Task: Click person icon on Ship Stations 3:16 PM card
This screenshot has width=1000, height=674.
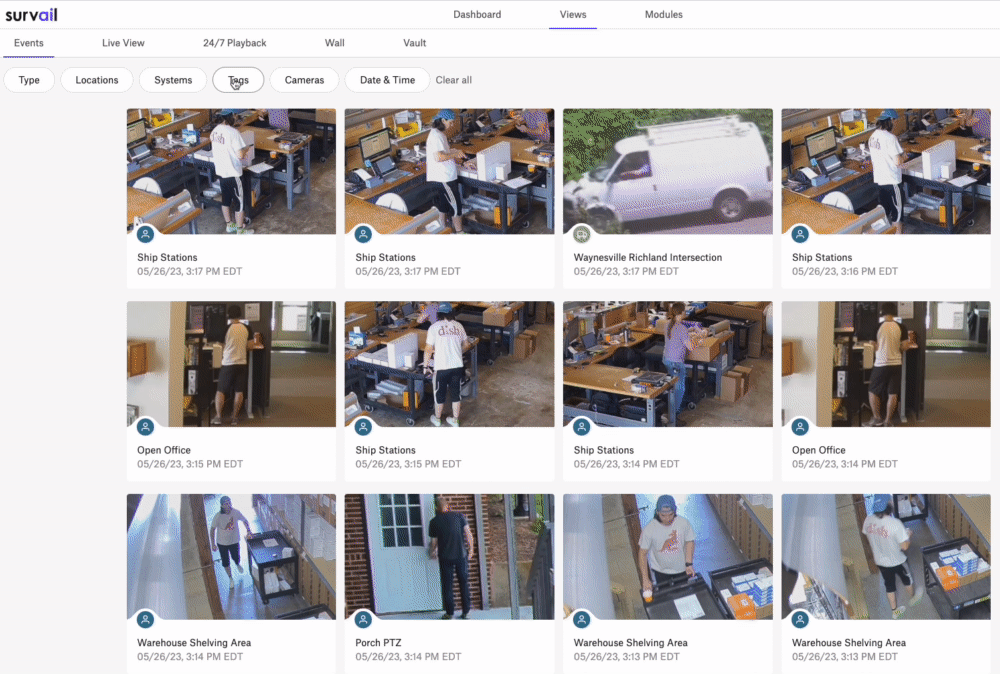Action: [800, 235]
